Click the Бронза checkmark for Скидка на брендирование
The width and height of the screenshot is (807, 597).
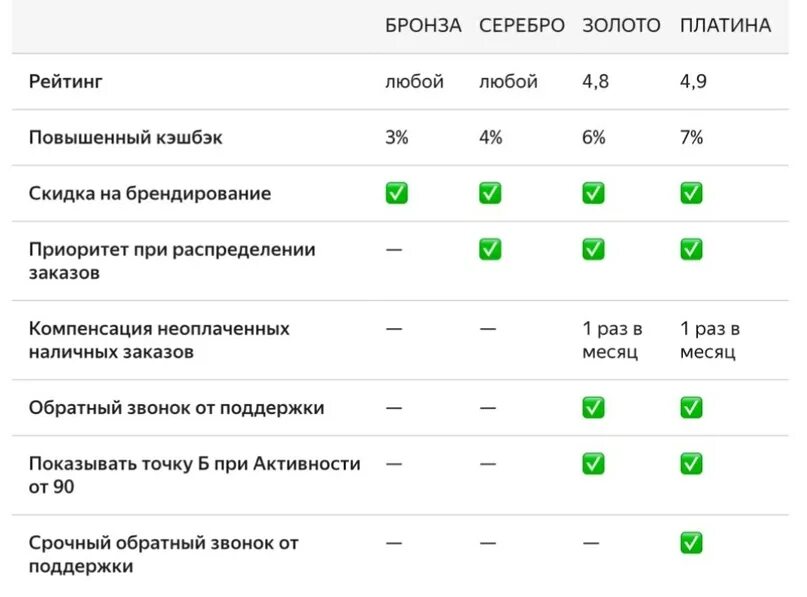pyautogui.click(x=396, y=194)
